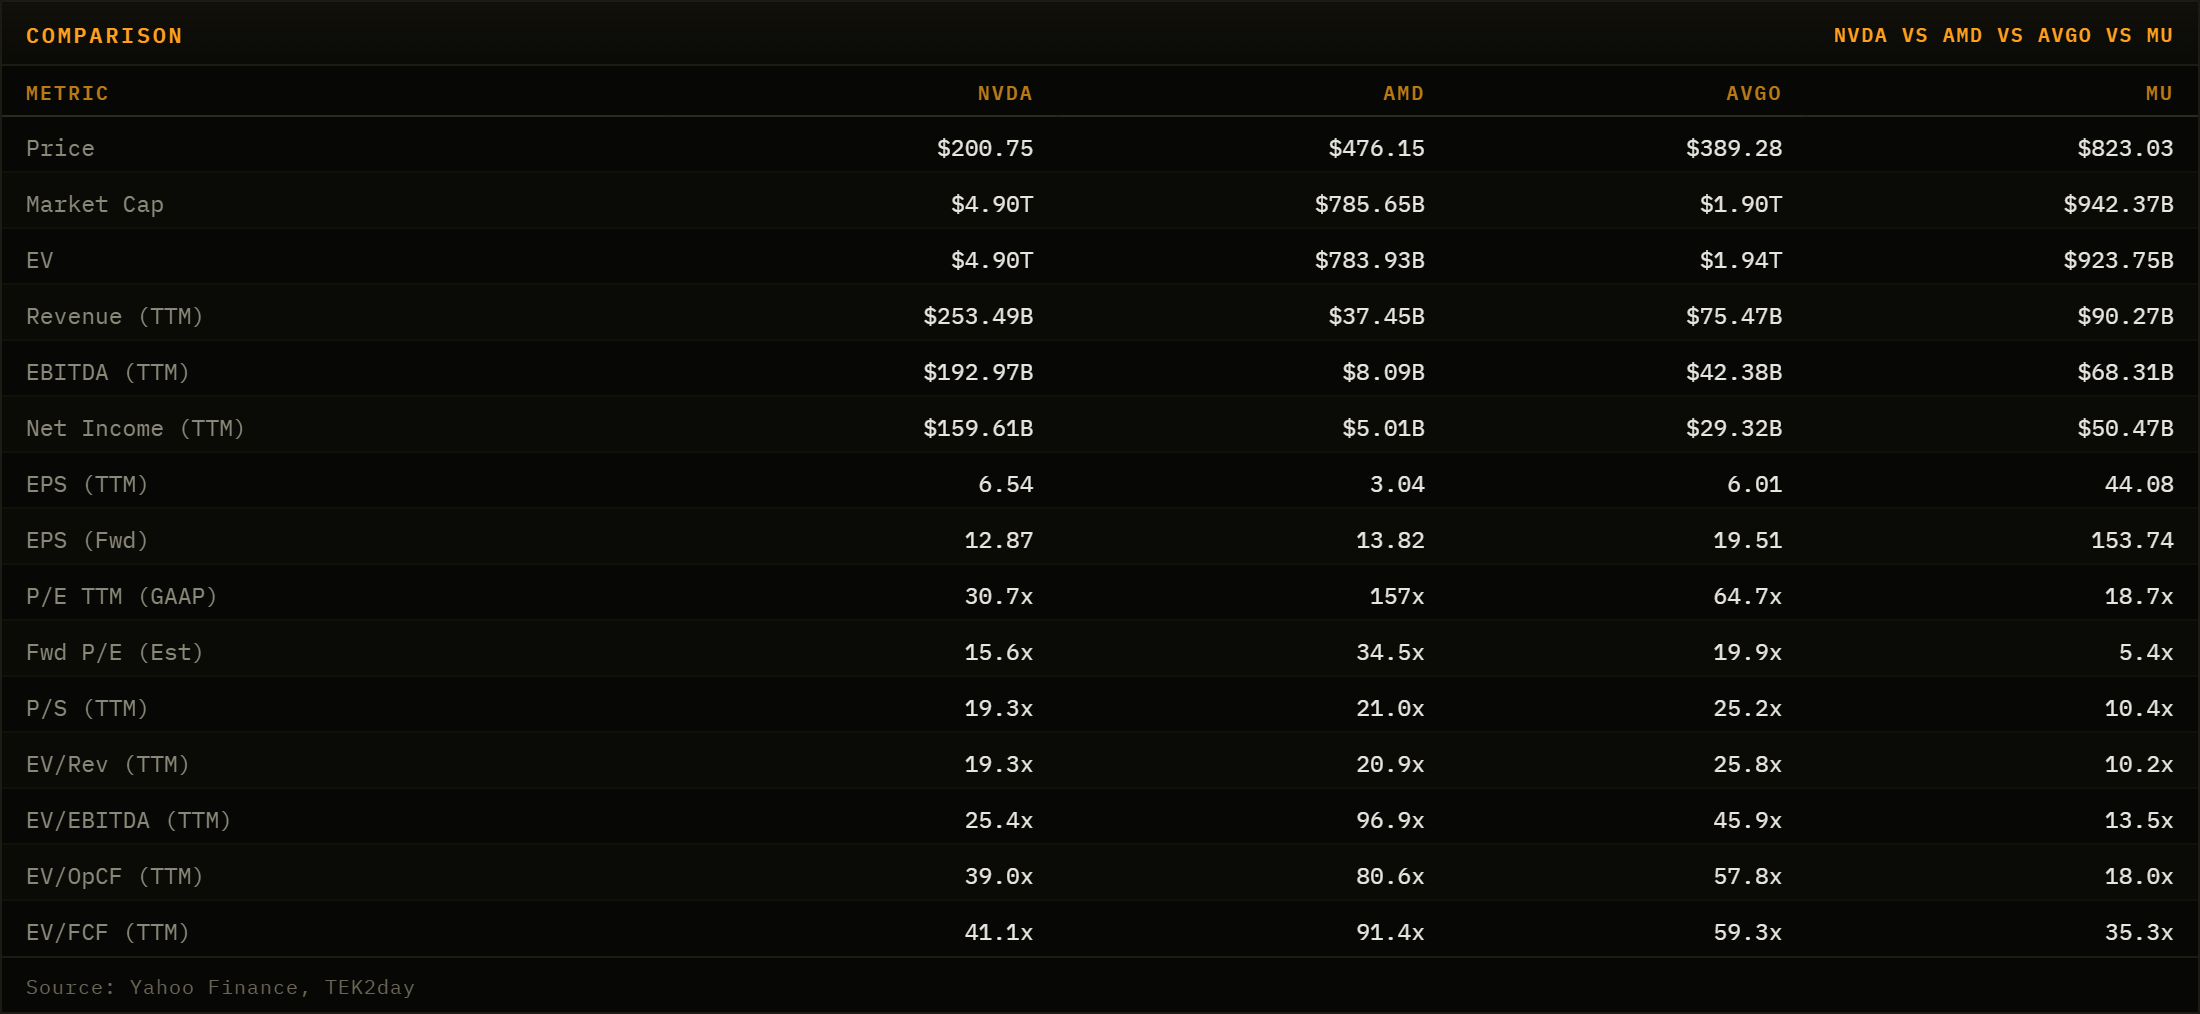The height and width of the screenshot is (1014, 2200).
Task: Click the NVDA column header
Action: click(1005, 93)
